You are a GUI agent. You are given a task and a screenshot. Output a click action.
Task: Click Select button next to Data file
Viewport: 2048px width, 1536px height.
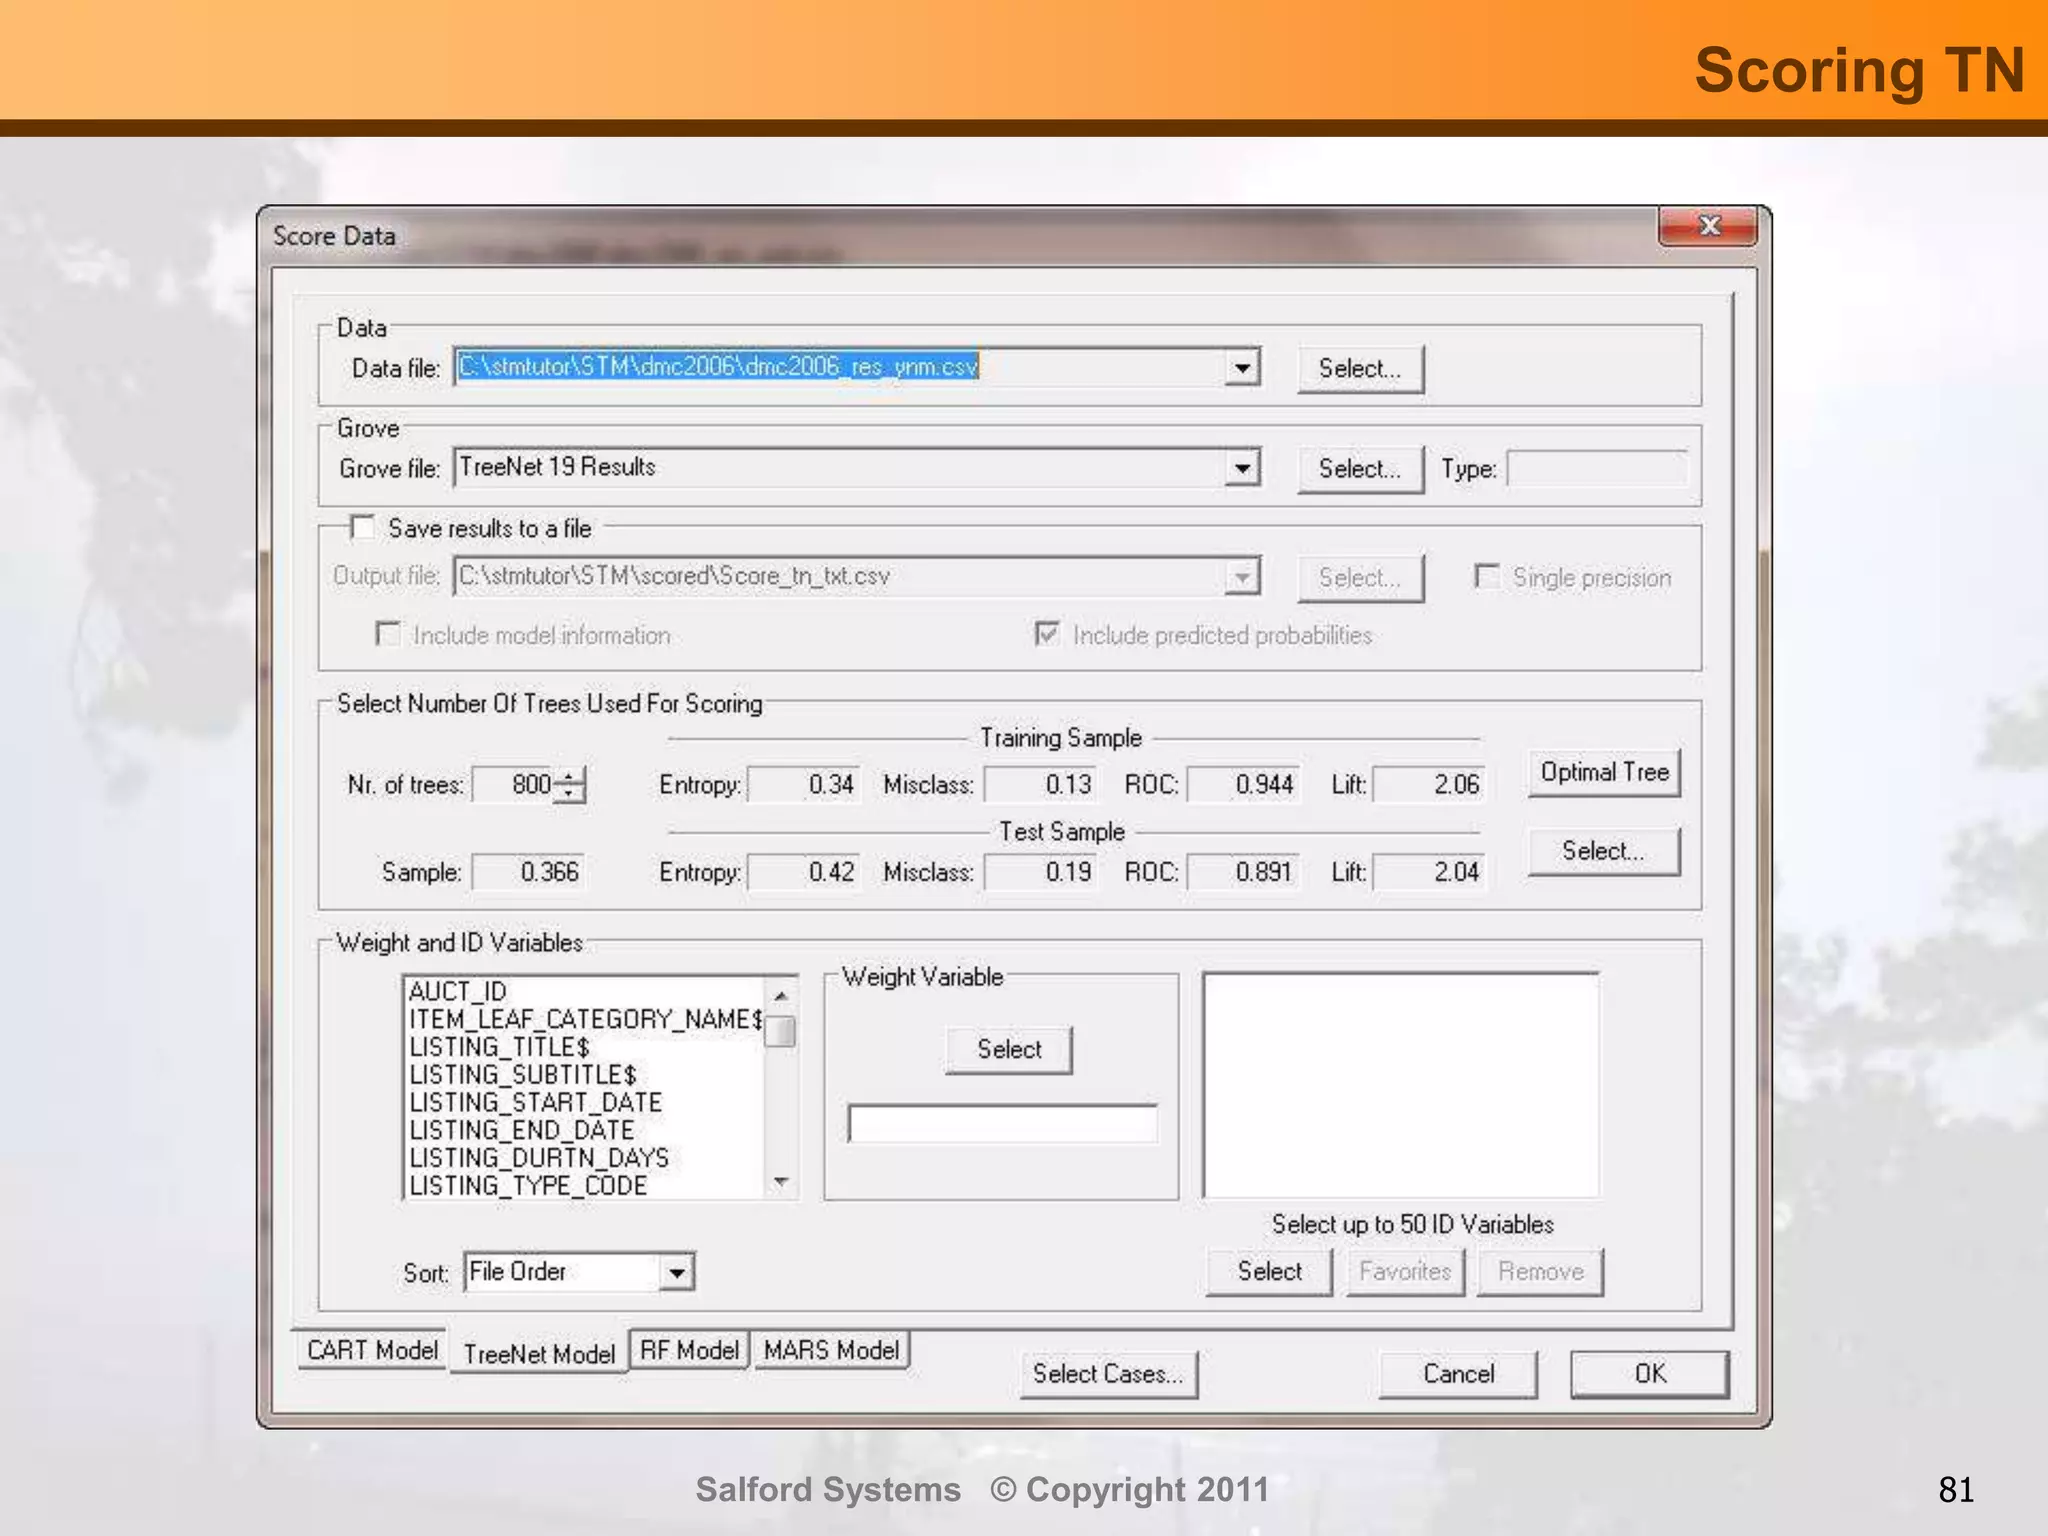click(x=1359, y=369)
